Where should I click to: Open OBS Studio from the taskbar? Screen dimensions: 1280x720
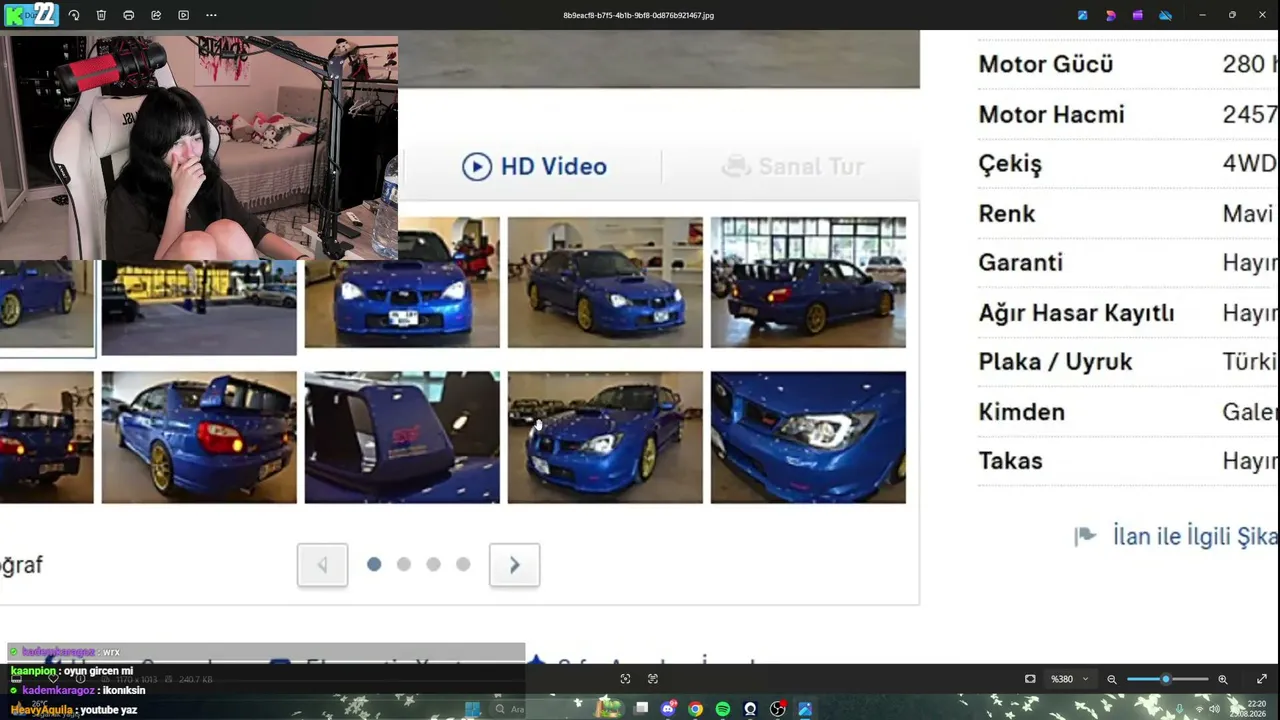(x=777, y=709)
